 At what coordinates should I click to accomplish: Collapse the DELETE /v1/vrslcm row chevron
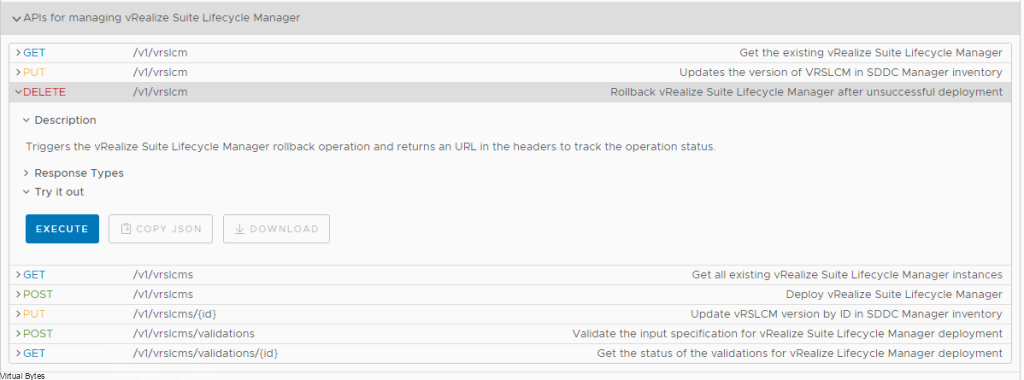[18, 92]
